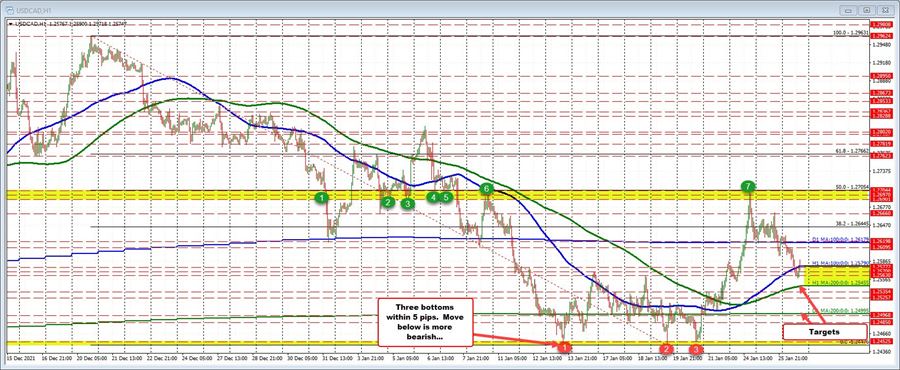Click the 'H1 MA:100:0:0: 1.25790' label
900x370 pixels.
tap(841, 263)
